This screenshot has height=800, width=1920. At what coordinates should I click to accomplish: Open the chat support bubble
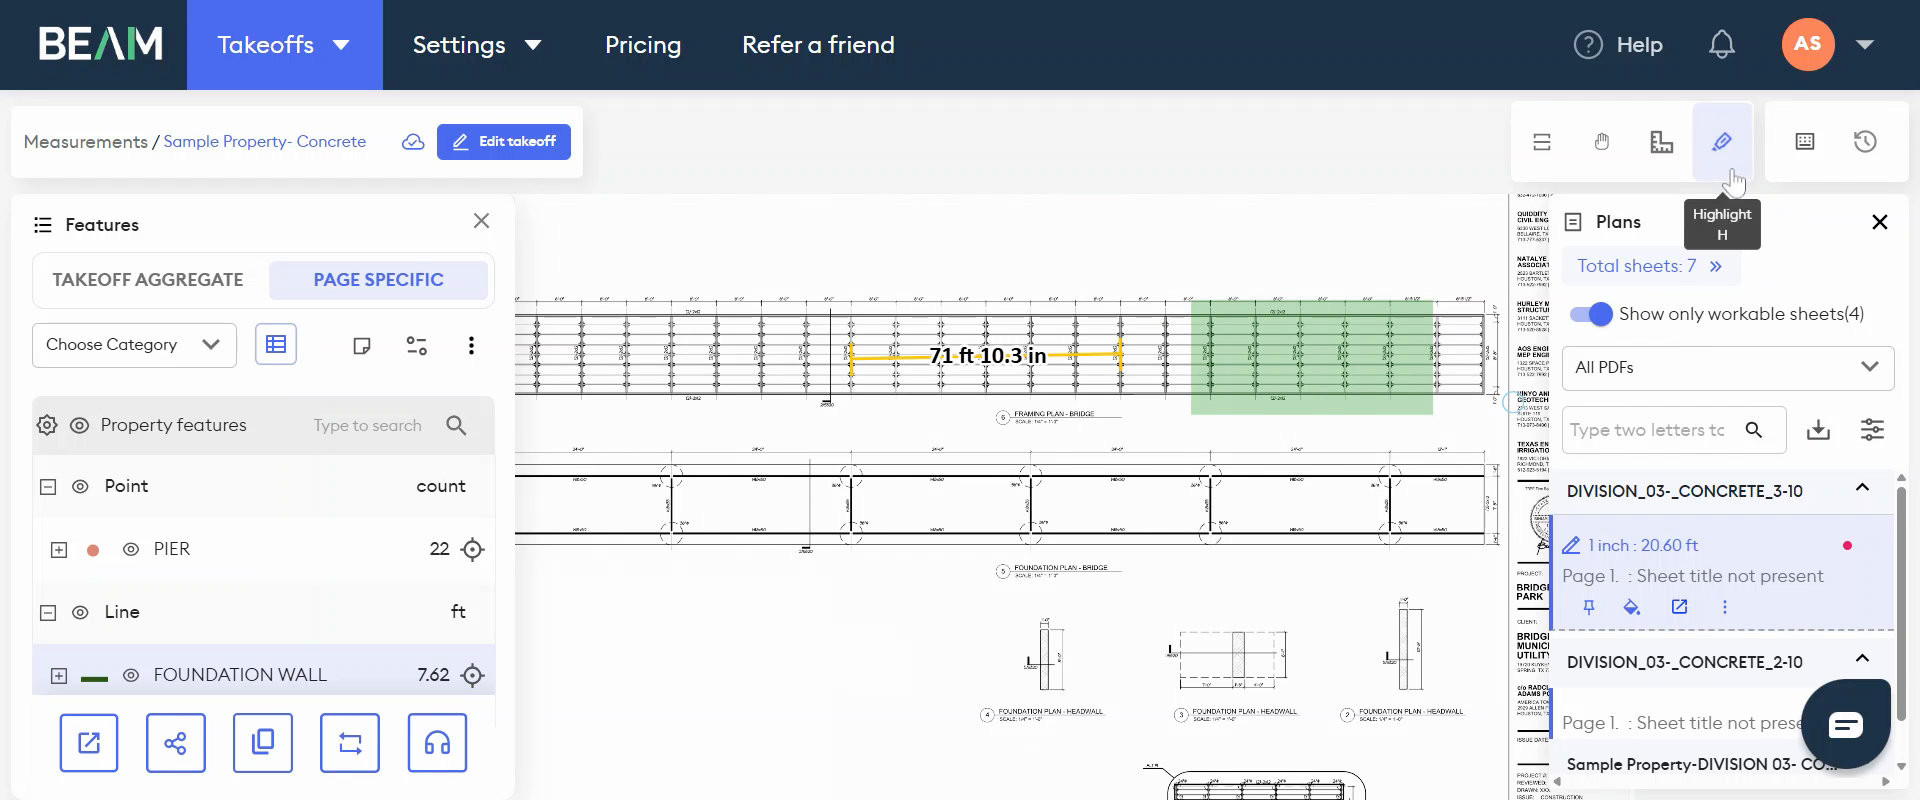pyautogui.click(x=1845, y=725)
